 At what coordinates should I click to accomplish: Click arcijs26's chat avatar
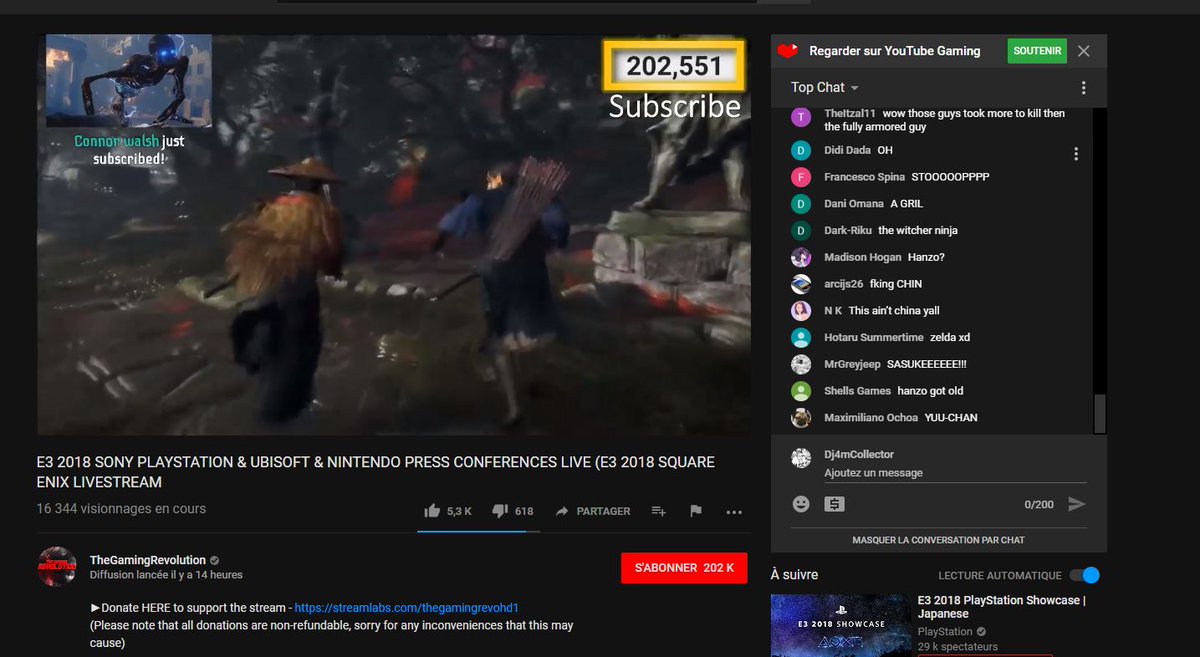[x=801, y=284]
